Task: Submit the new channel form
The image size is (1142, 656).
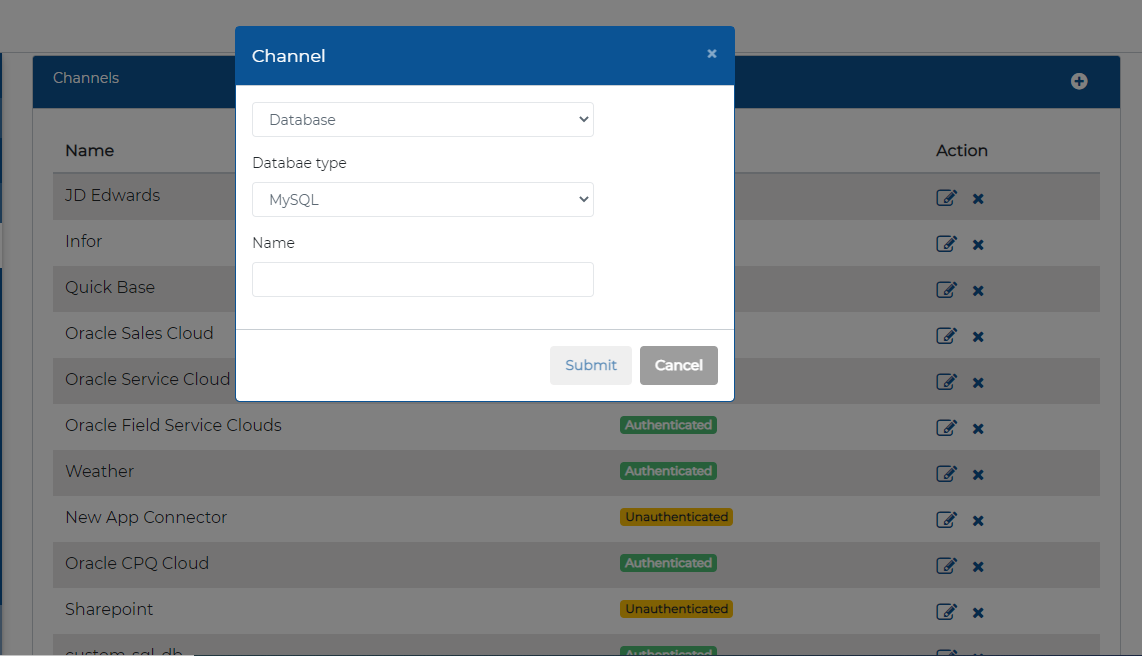Action: pyautogui.click(x=590, y=365)
